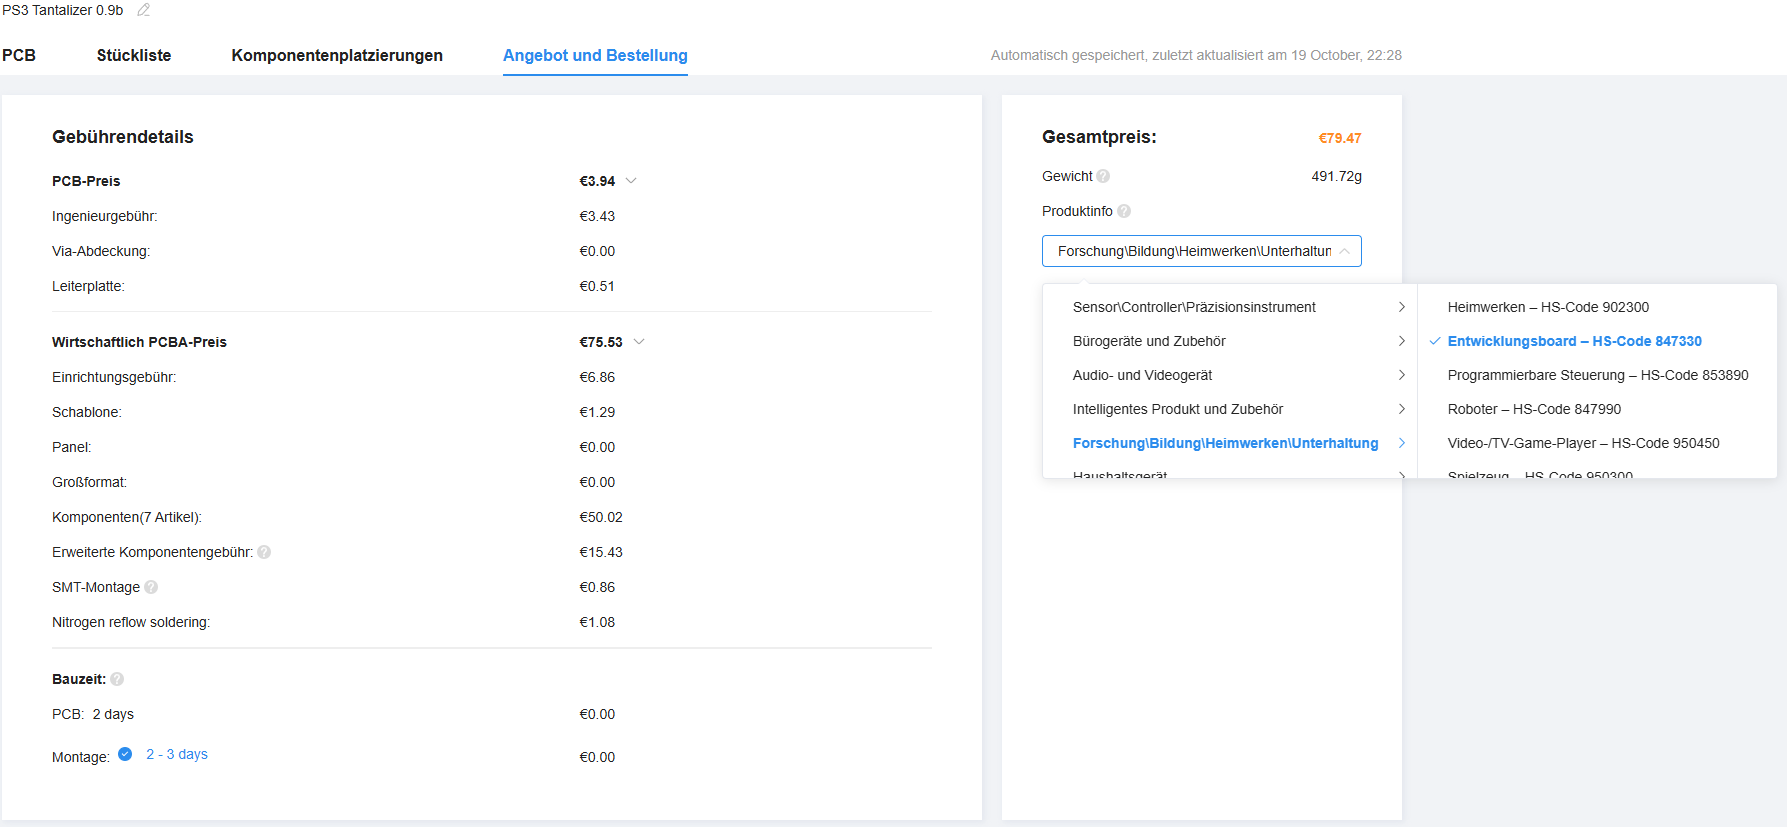Select the Montage 2 - 3 days option

125,754
